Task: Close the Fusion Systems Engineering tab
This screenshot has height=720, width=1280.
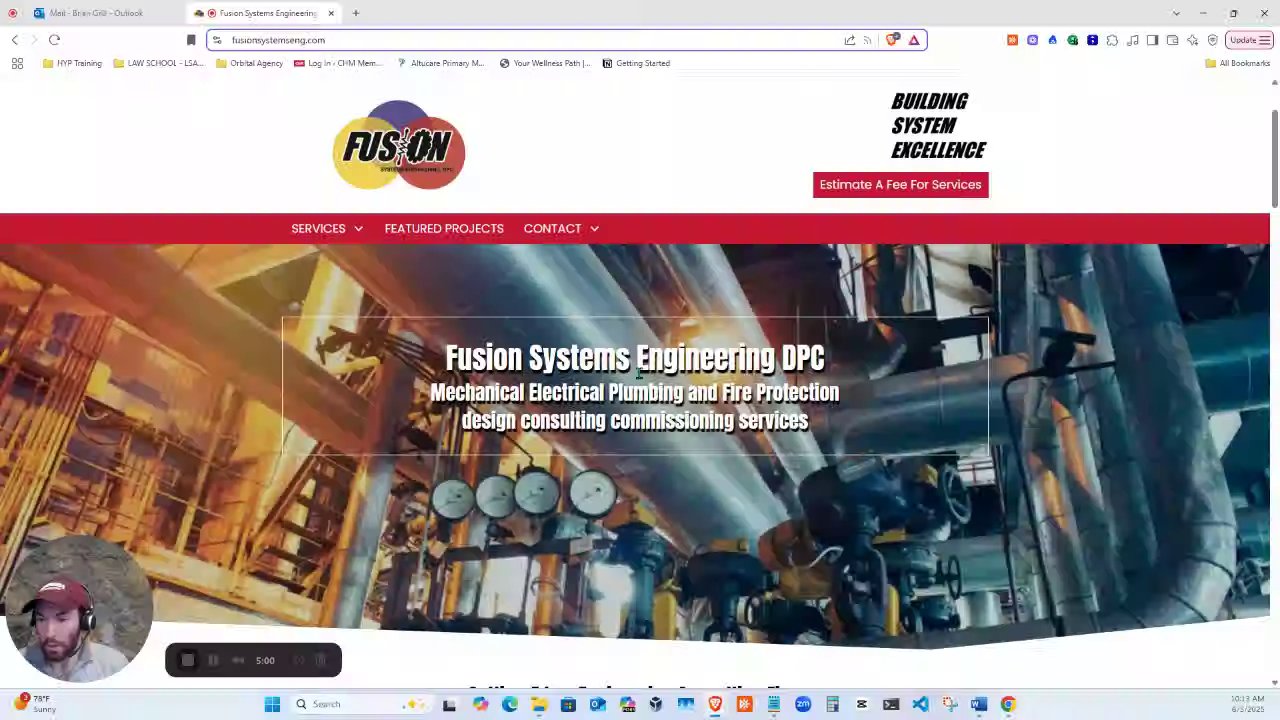Action: [331, 13]
